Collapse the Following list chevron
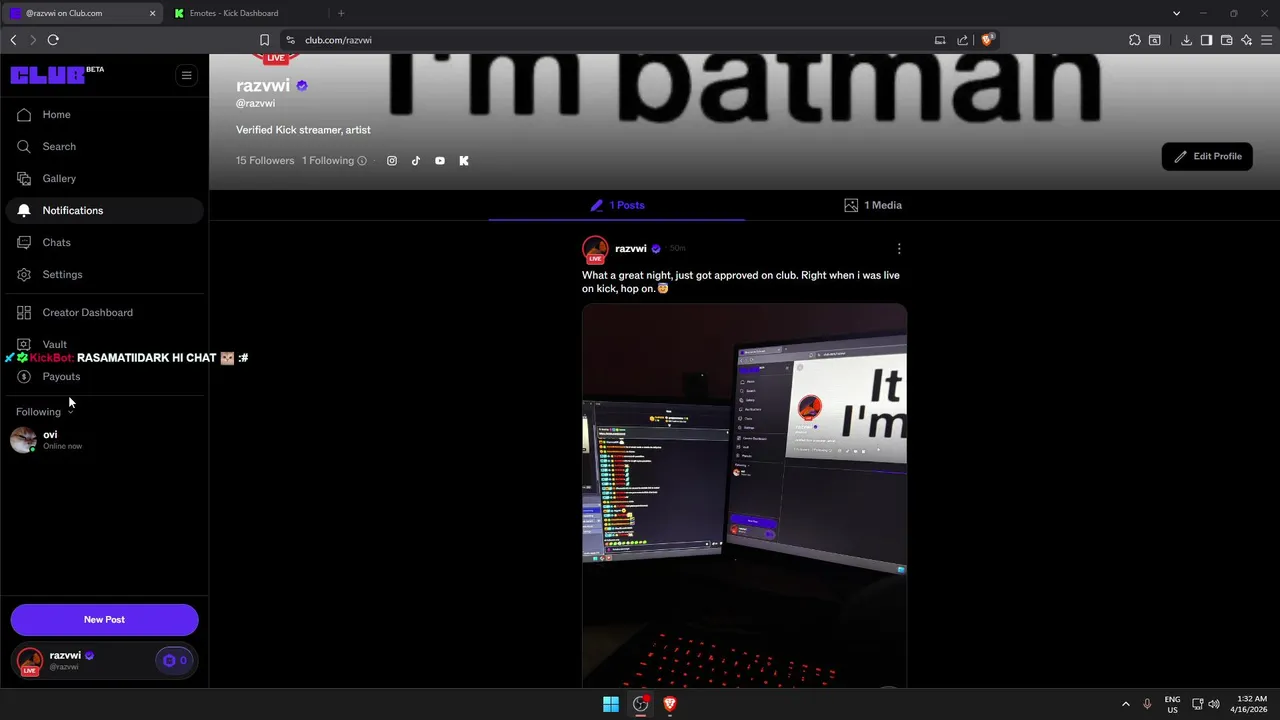Image resolution: width=1280 pixels, height=720 pixels. (x=70, y=412)
